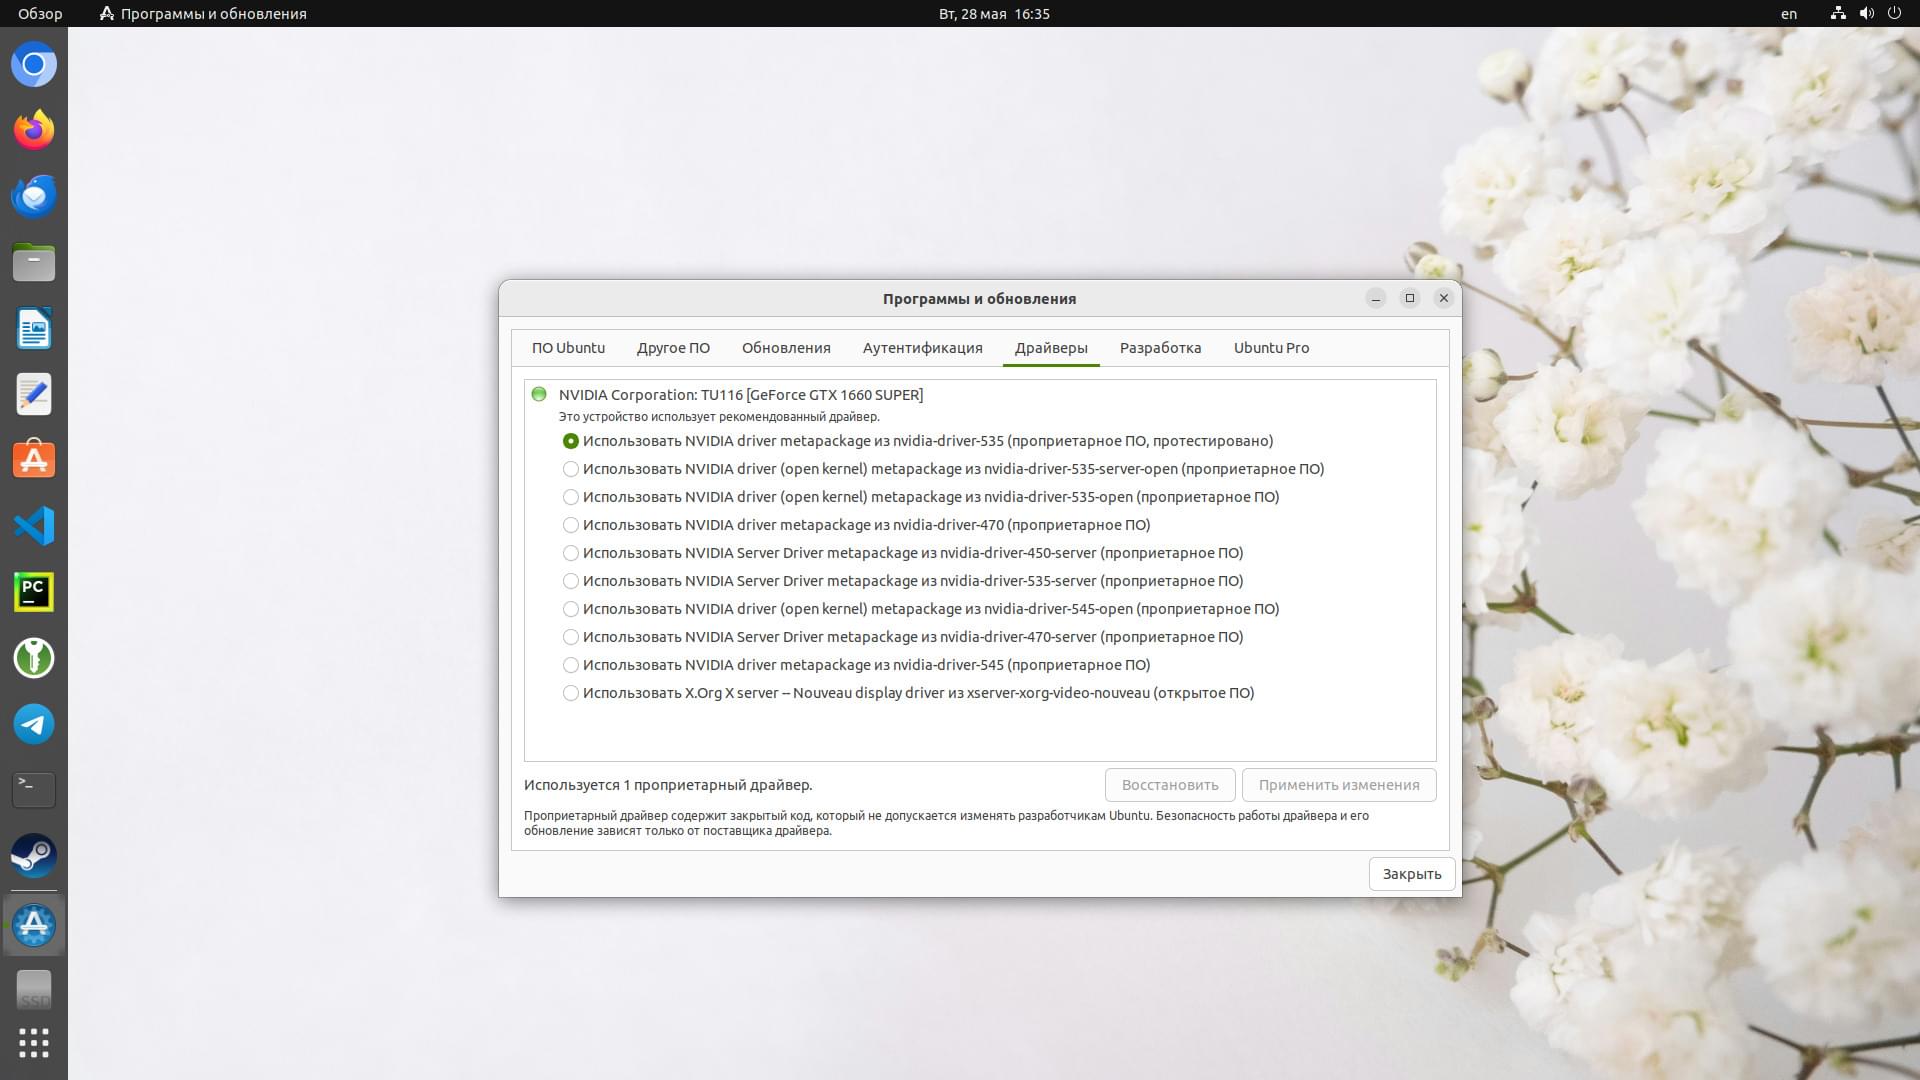The width and height of the screenshot is (1920, 1080).
Task: Select nvidia-driver-470 metapackage option
Action: pos(856,525)
